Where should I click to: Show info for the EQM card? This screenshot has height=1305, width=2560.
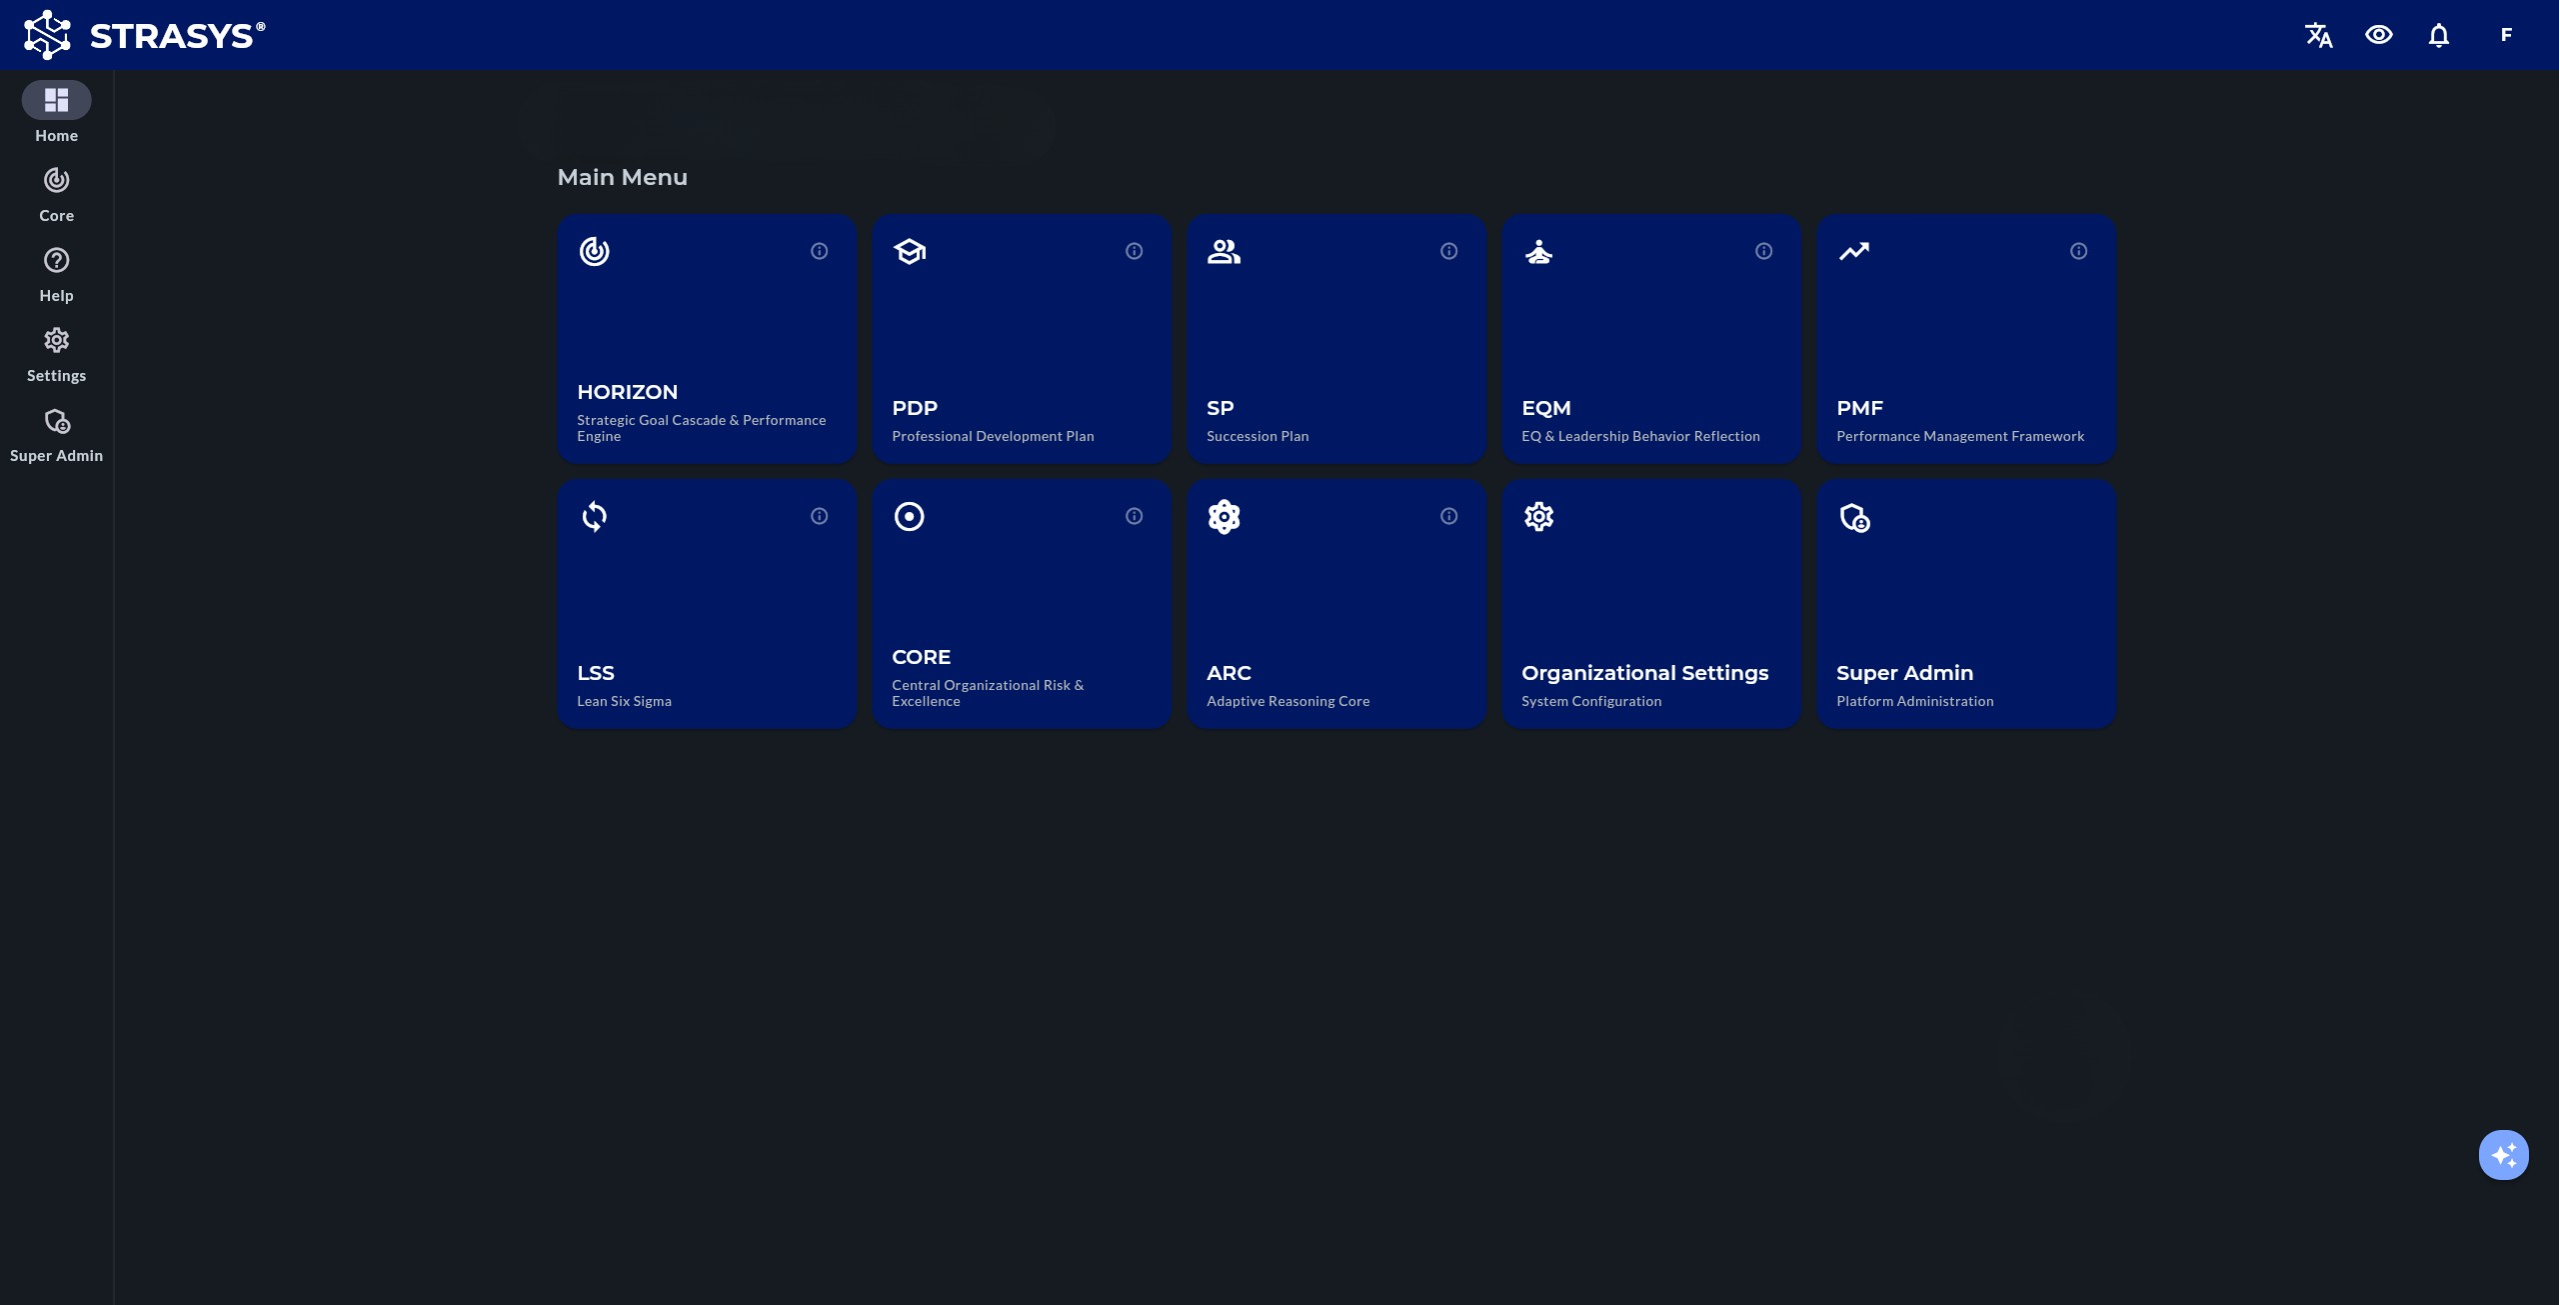click(x=1764, y=251)
